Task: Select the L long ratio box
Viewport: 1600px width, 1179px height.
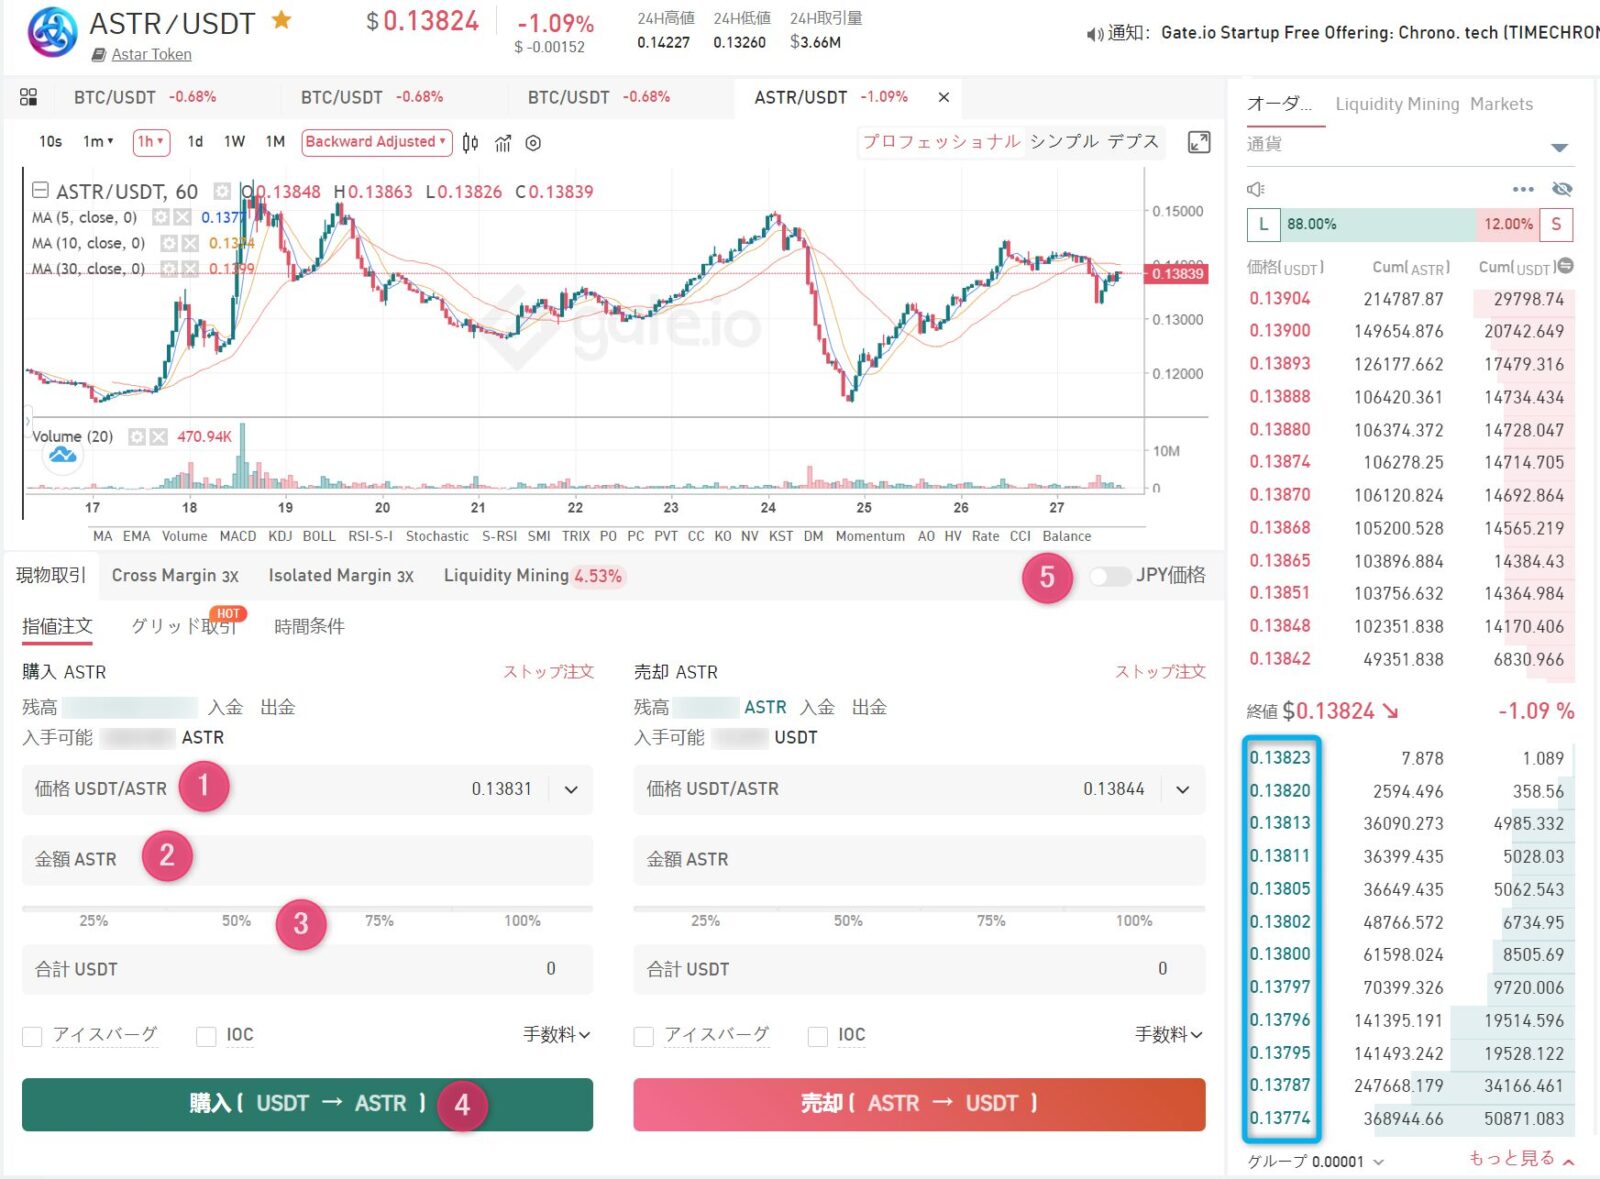Action: (x=1263, y=224)
